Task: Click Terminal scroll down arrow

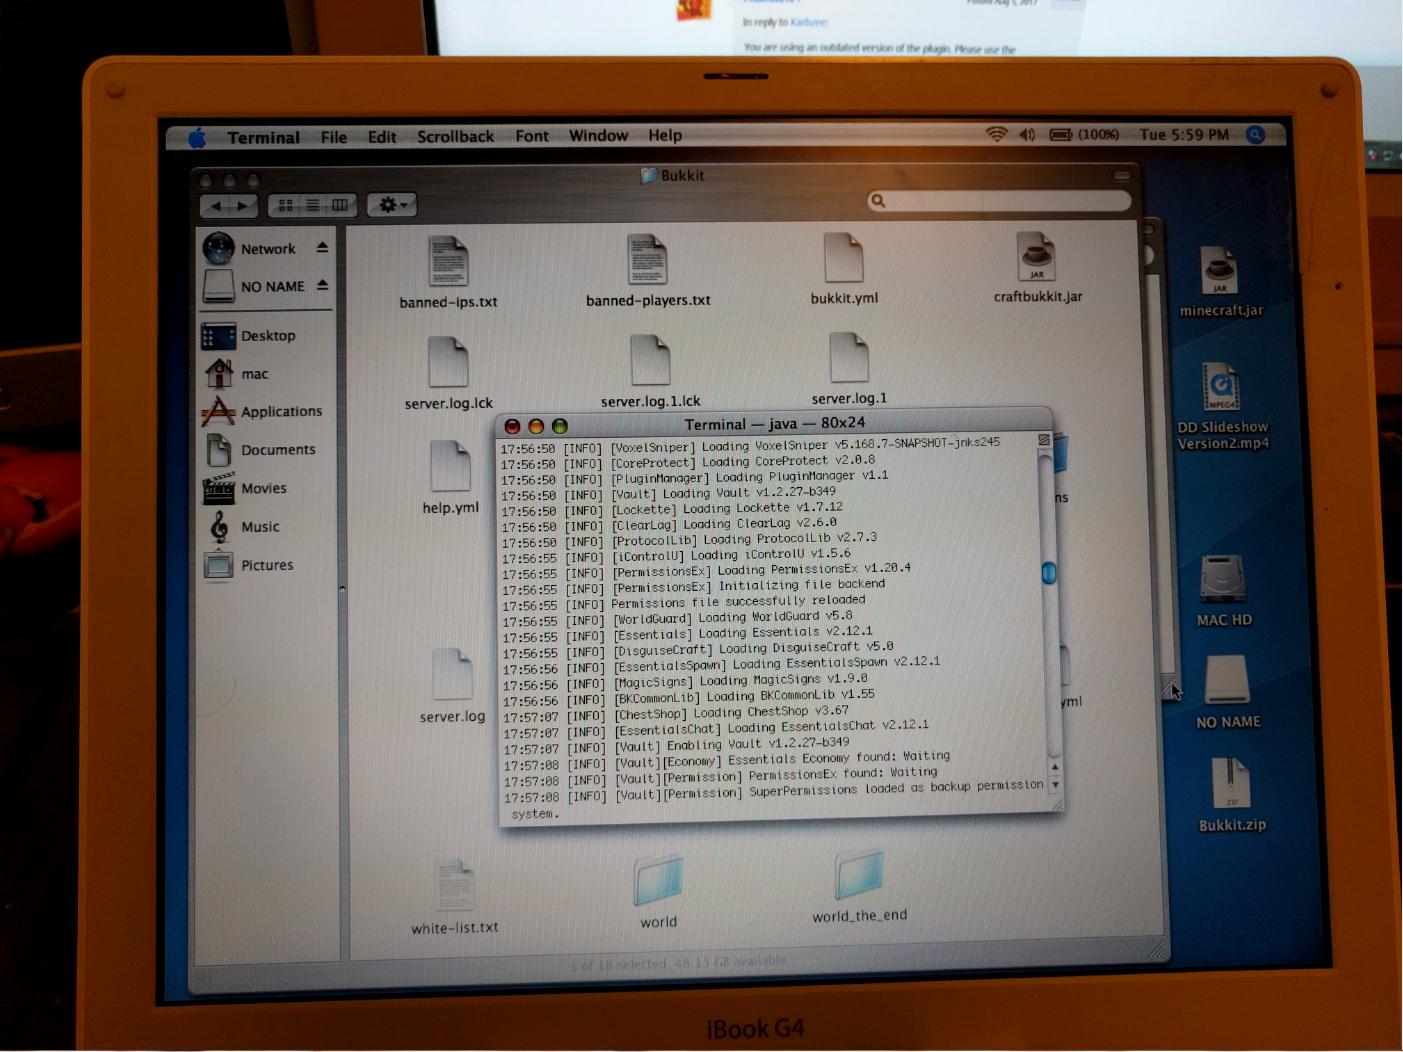Action: (1055, 785)
